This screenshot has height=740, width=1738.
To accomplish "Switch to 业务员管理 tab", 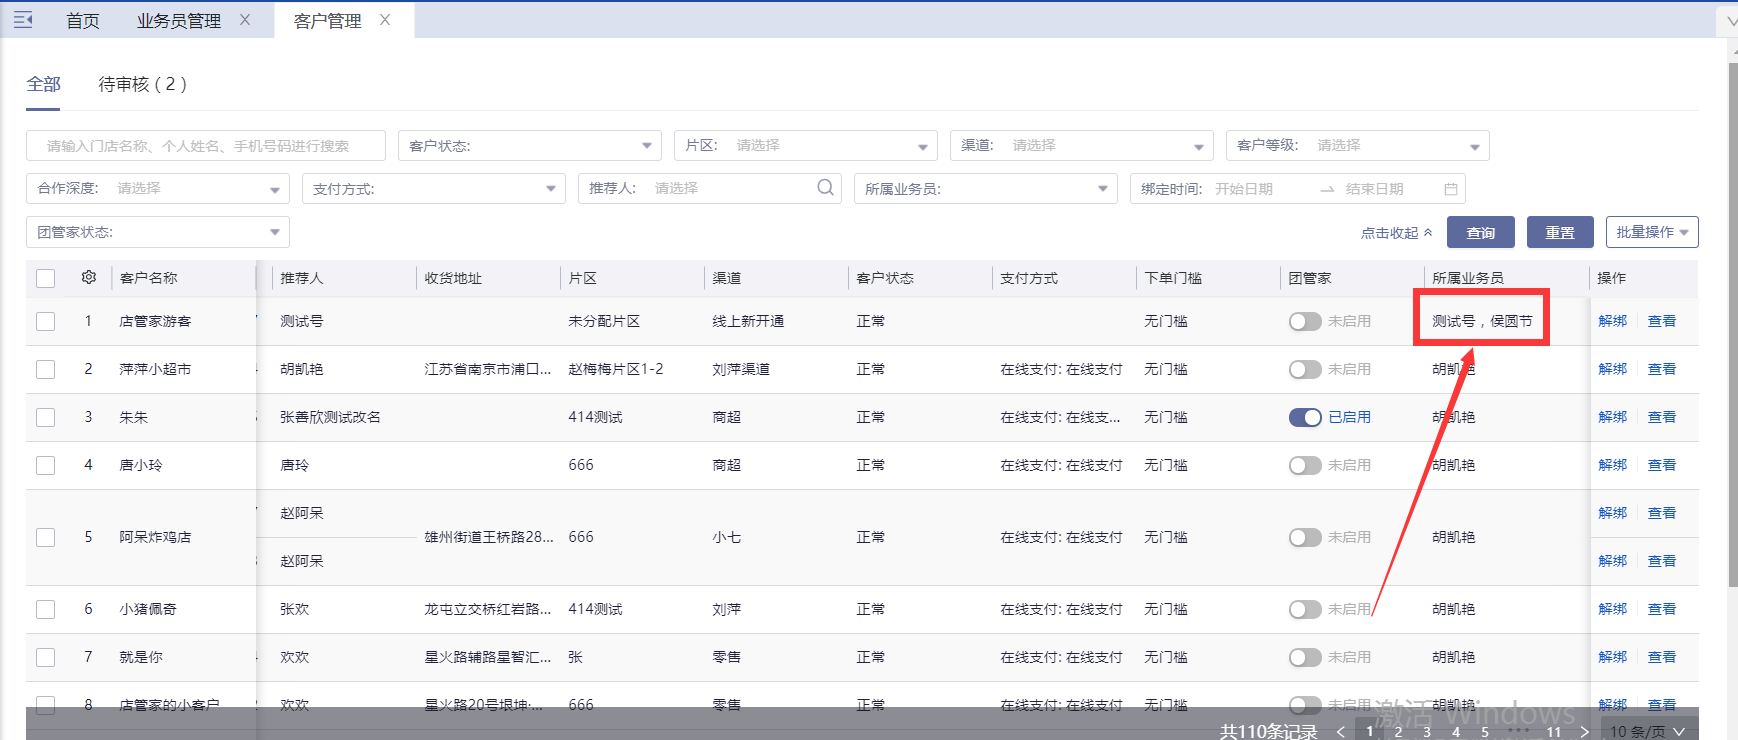I will tap(179, 20).
